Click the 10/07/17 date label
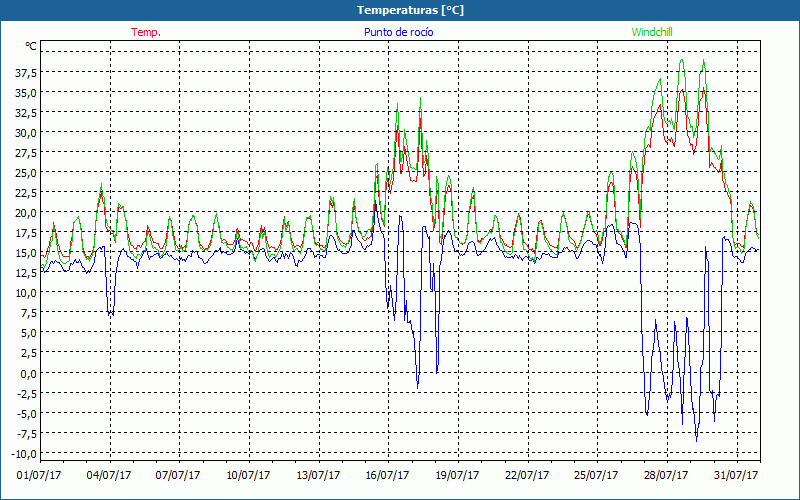Viewport: 800px width, 500px height. tap(248, 475)
